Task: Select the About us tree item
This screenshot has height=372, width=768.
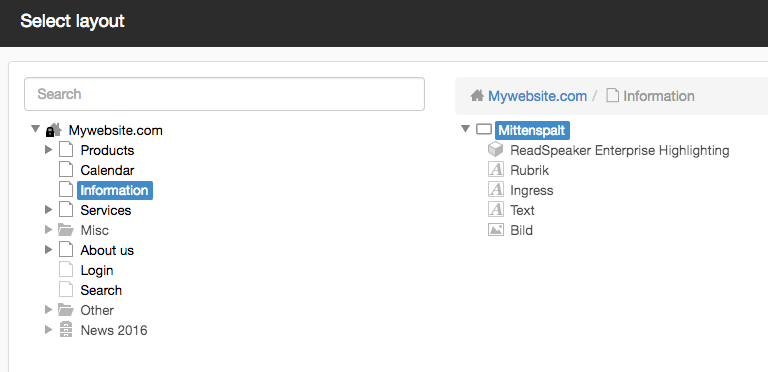Action: 107,251
